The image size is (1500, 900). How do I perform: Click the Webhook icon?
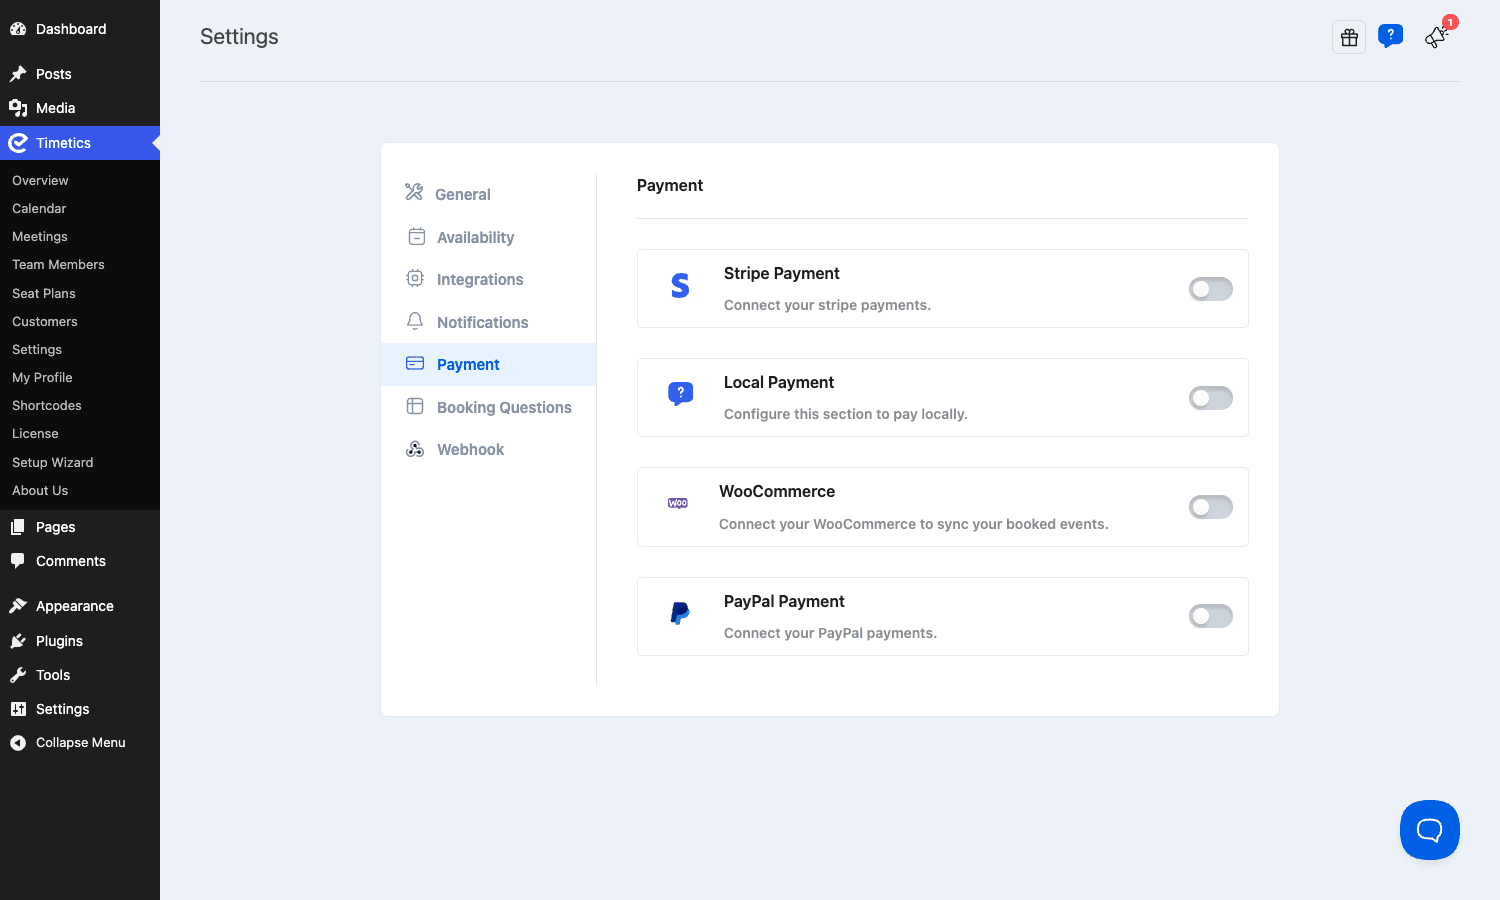coord(415,449)
